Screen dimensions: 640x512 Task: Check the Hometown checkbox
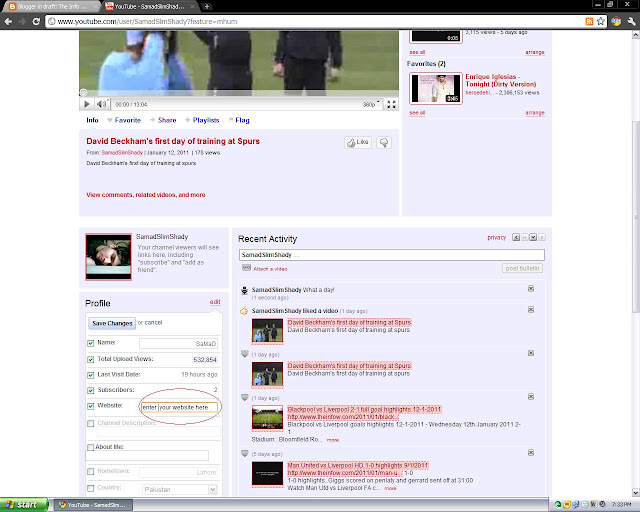point(91,472)
